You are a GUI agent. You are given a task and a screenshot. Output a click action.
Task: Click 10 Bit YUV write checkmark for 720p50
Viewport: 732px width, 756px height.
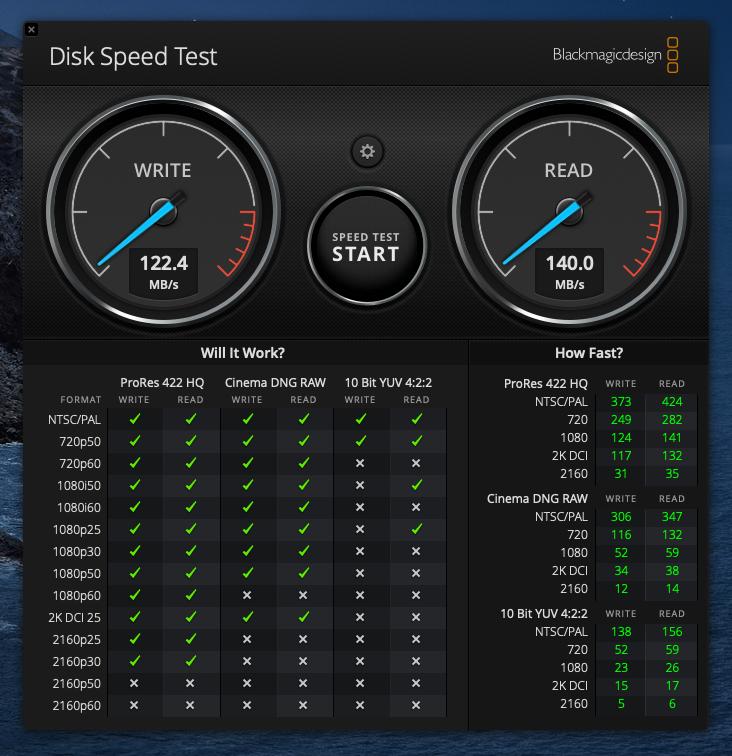[x=360, y=441]
